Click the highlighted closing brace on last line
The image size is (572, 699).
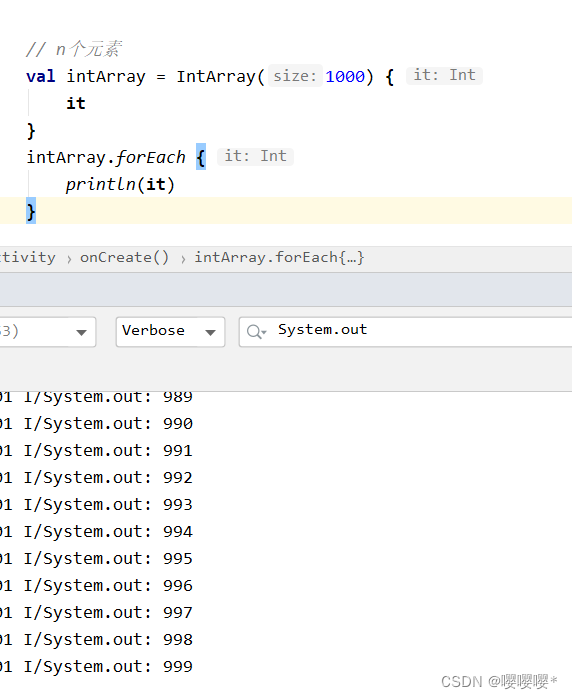click(31, 211)
